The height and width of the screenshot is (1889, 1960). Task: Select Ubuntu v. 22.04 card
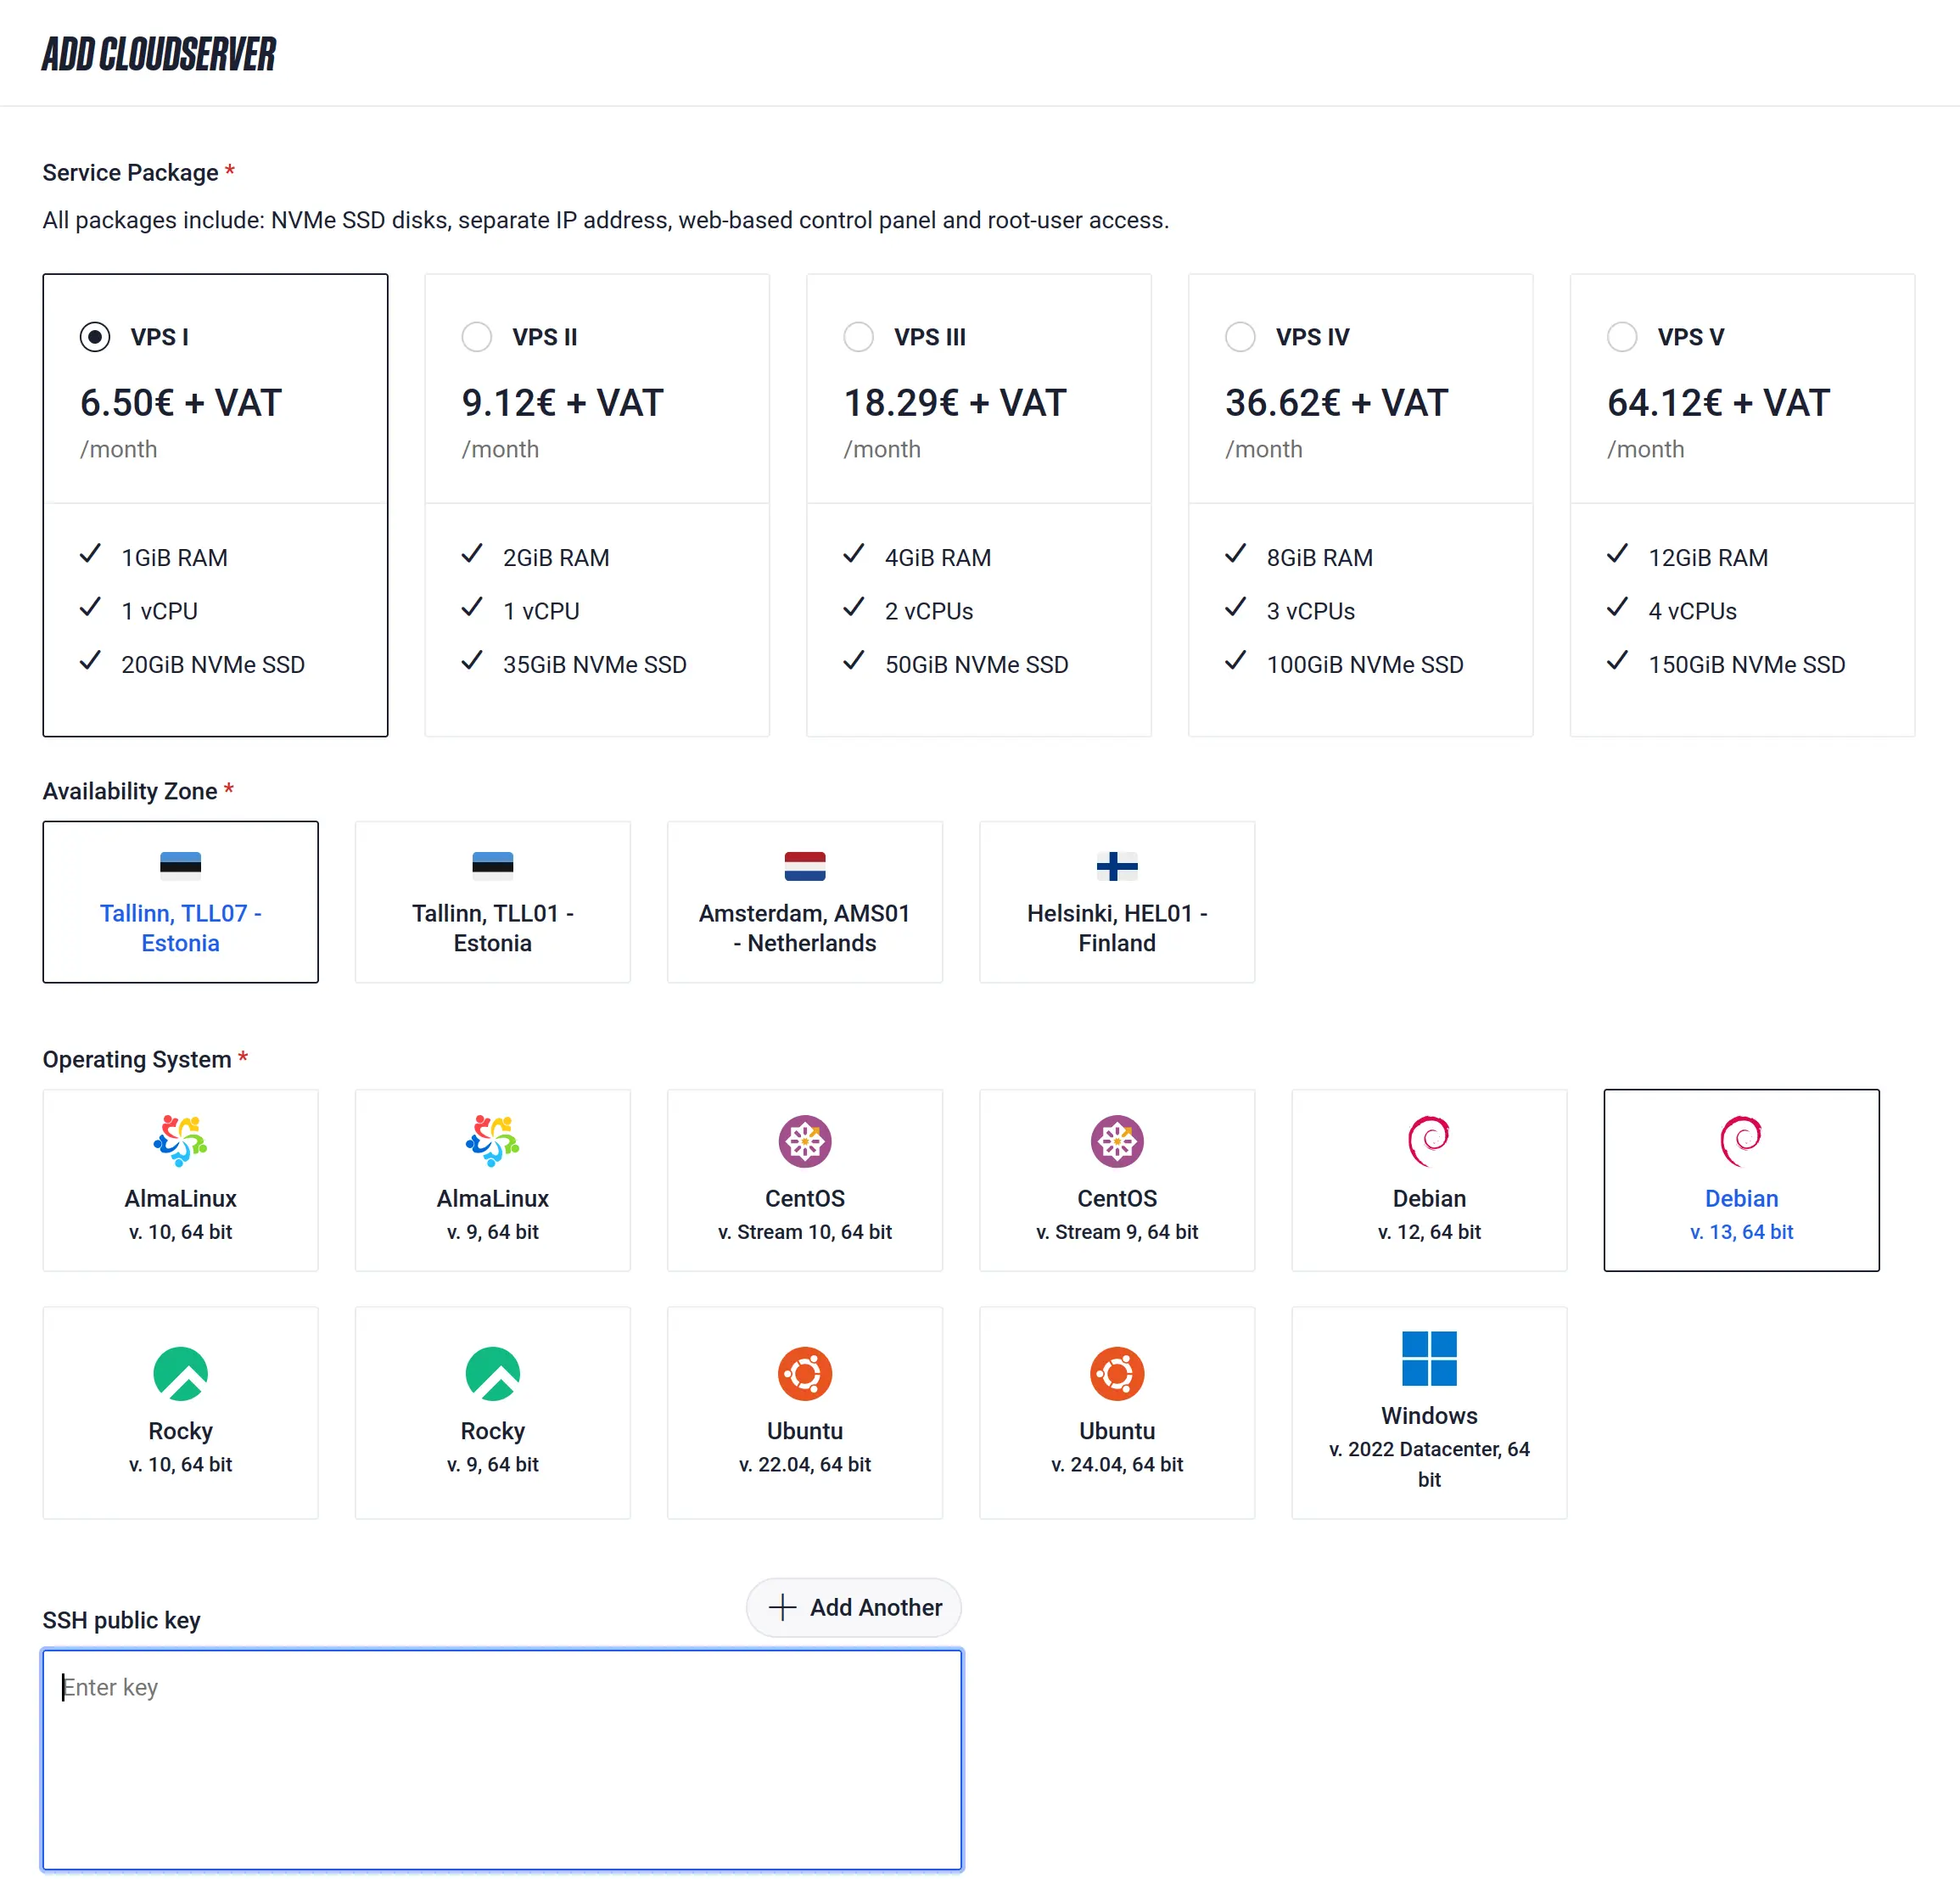pyautogui.click(x=804, y=1412)
